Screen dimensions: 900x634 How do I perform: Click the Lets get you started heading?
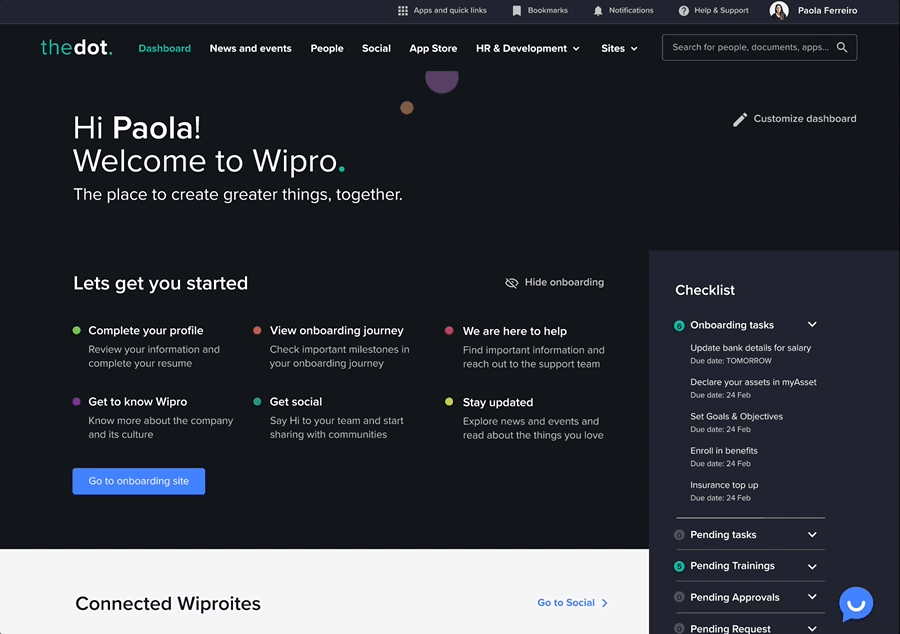click(x=161, y=283)
